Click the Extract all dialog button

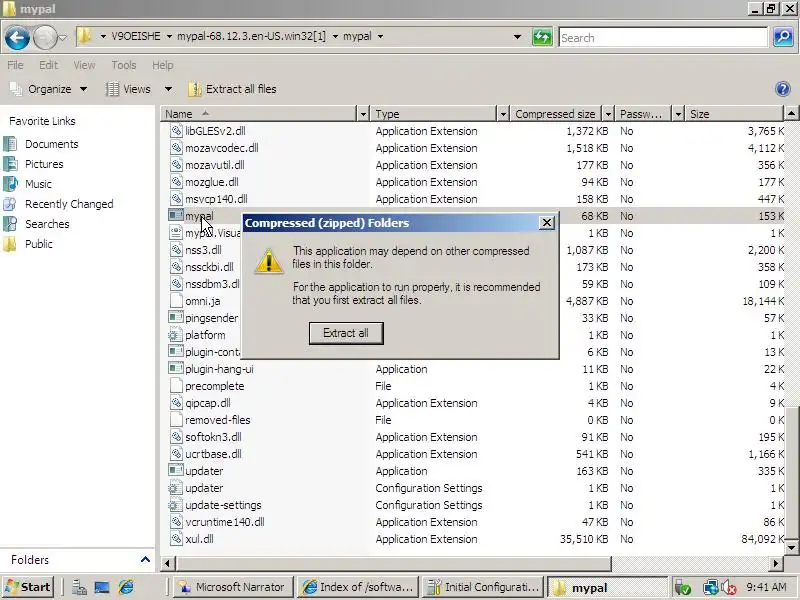coord(346,333)
